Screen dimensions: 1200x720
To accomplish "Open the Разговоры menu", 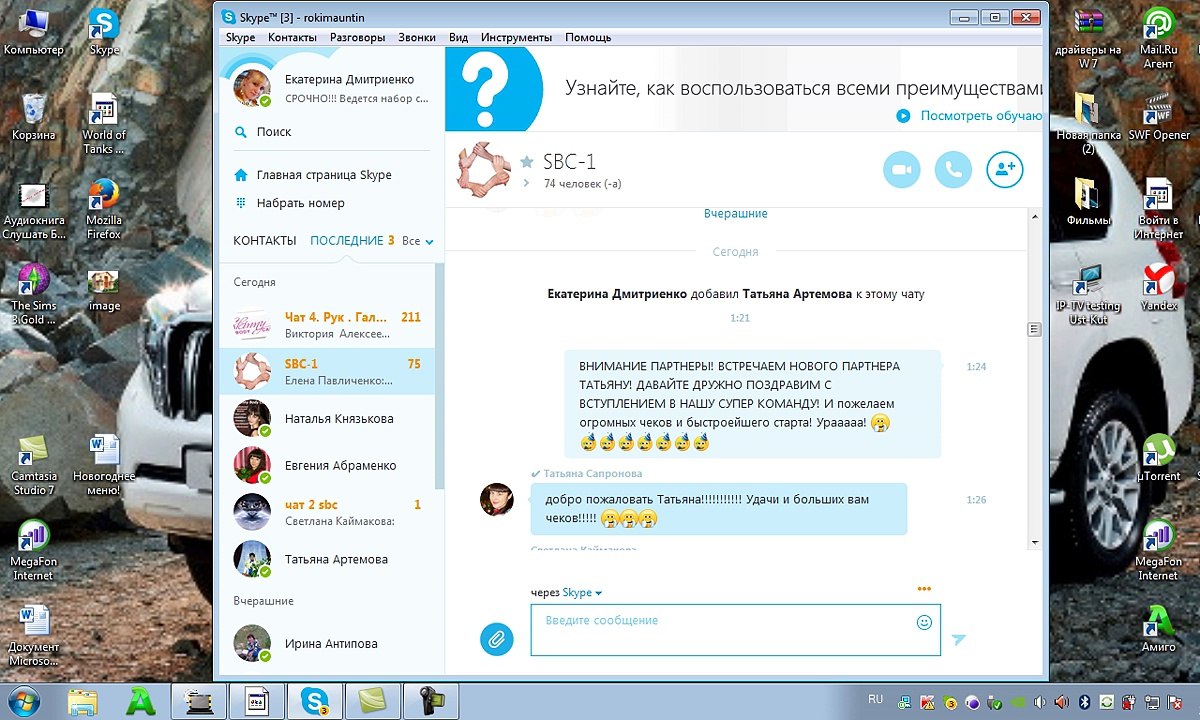I will pos(357,38).
